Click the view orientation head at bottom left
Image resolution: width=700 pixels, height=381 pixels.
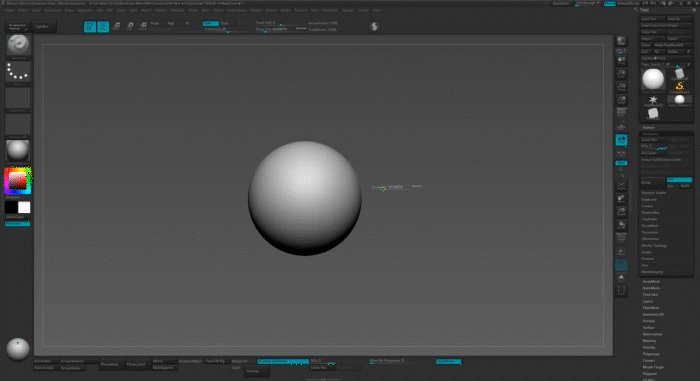[18, 349]
